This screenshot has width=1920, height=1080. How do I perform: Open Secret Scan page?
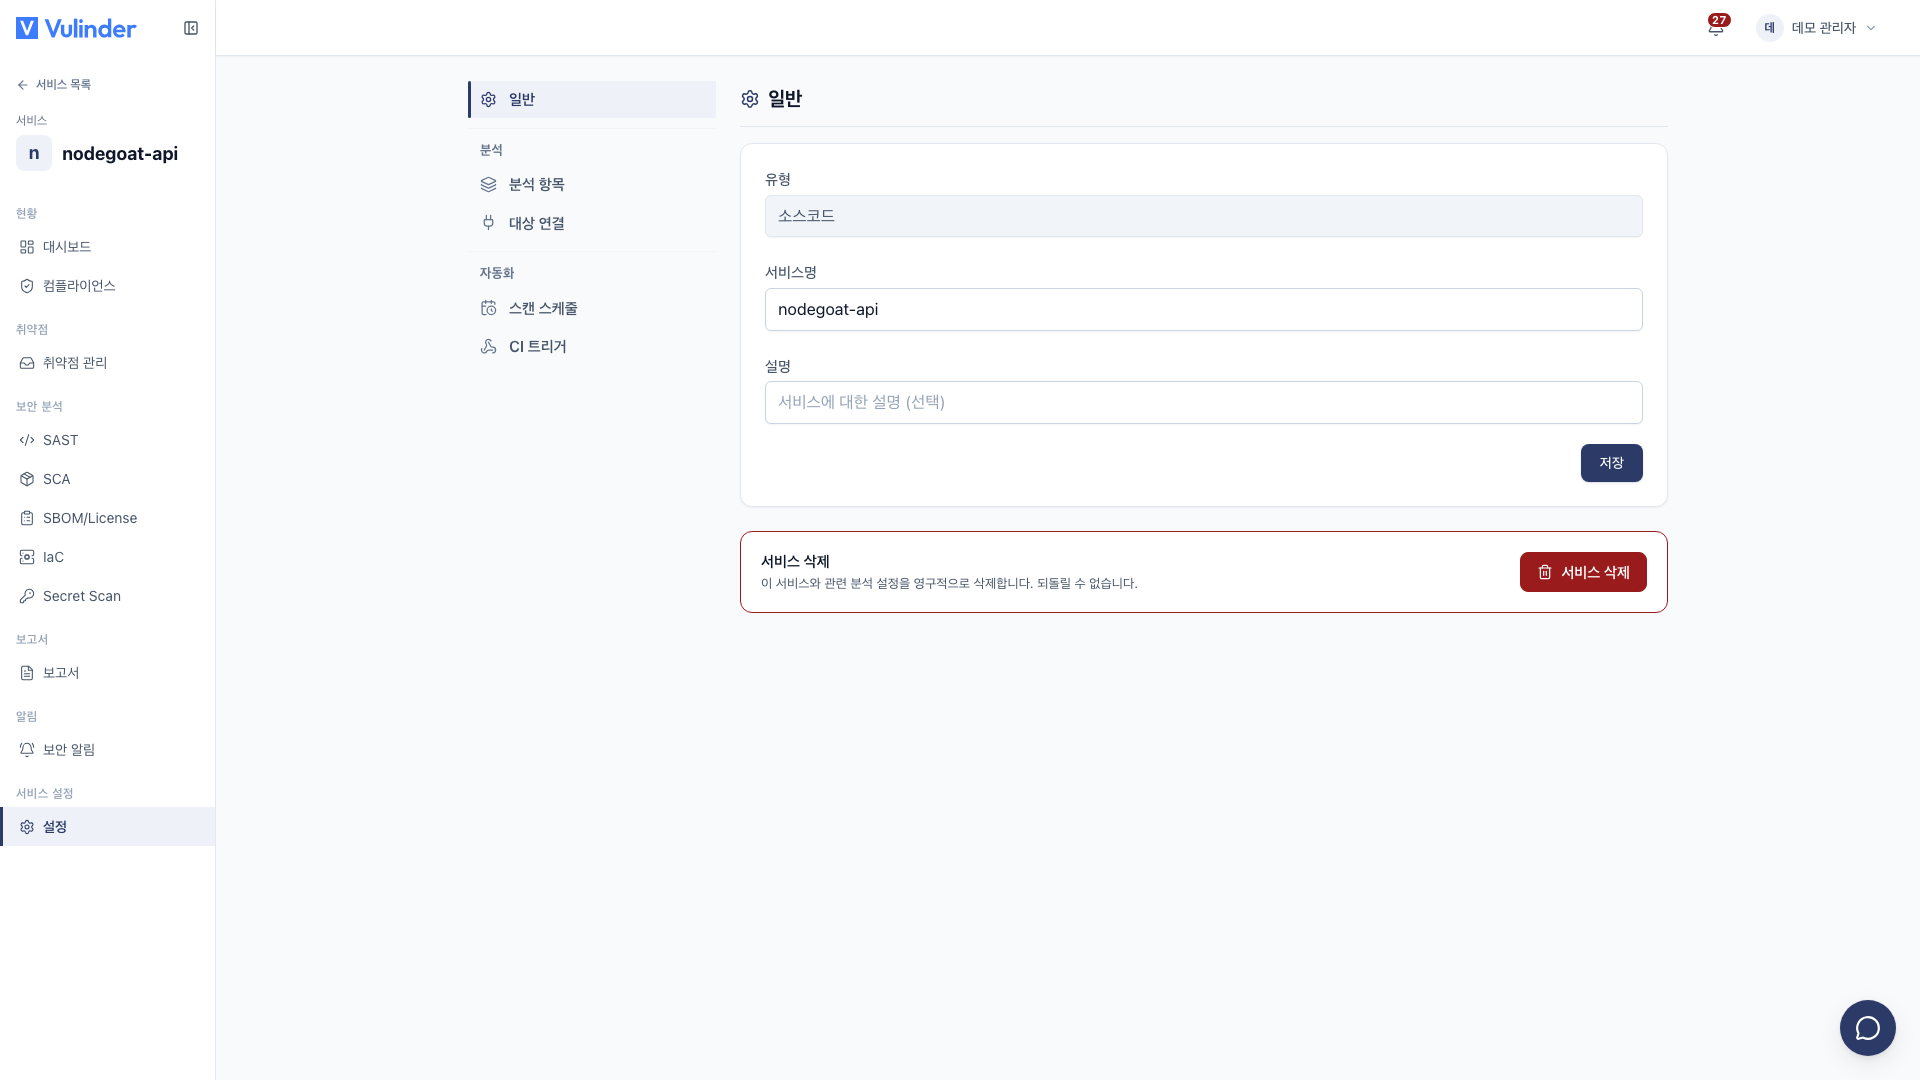pos(108,596)
